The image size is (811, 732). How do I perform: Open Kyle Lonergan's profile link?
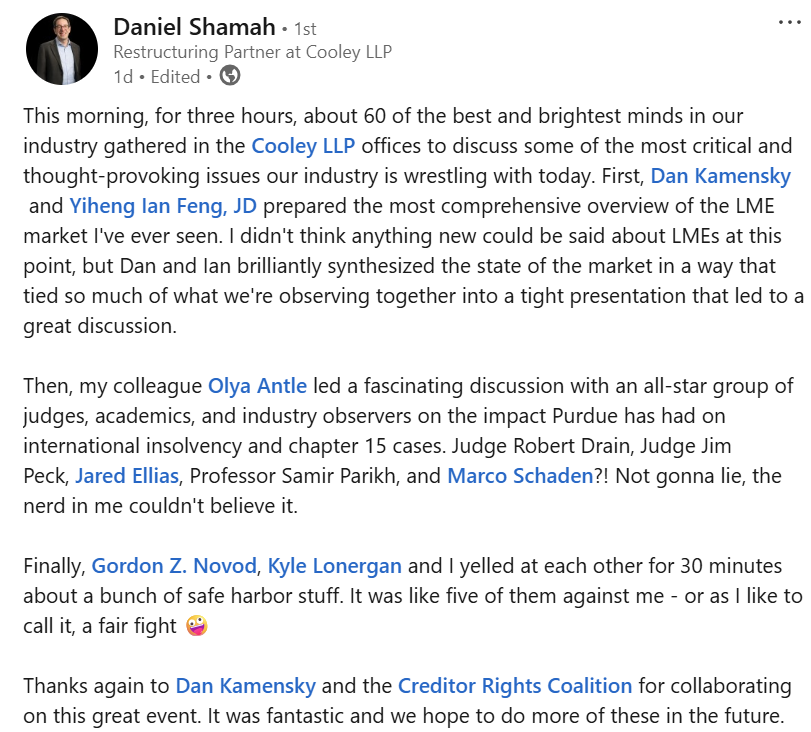coord(335,566)
